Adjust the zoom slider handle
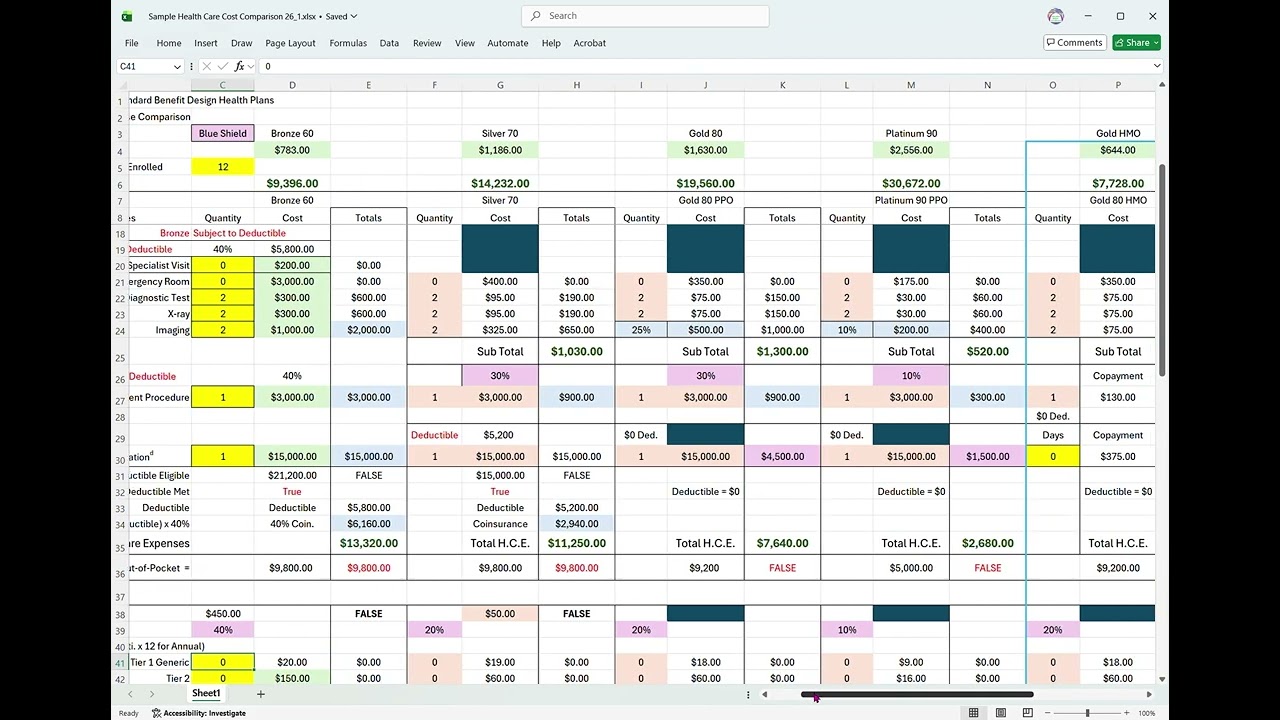 1087,713
